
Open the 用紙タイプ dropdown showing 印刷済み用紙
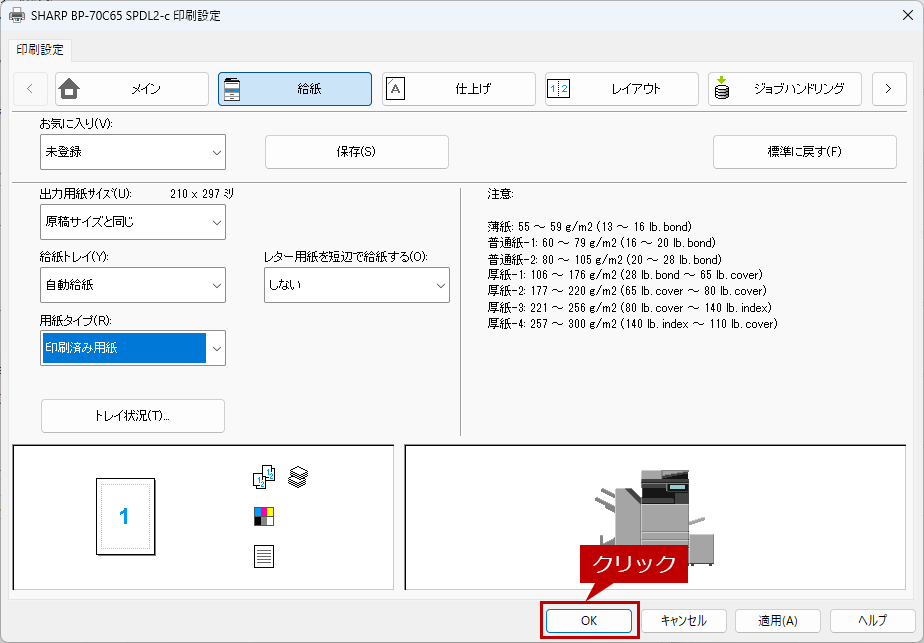point(133,348)
